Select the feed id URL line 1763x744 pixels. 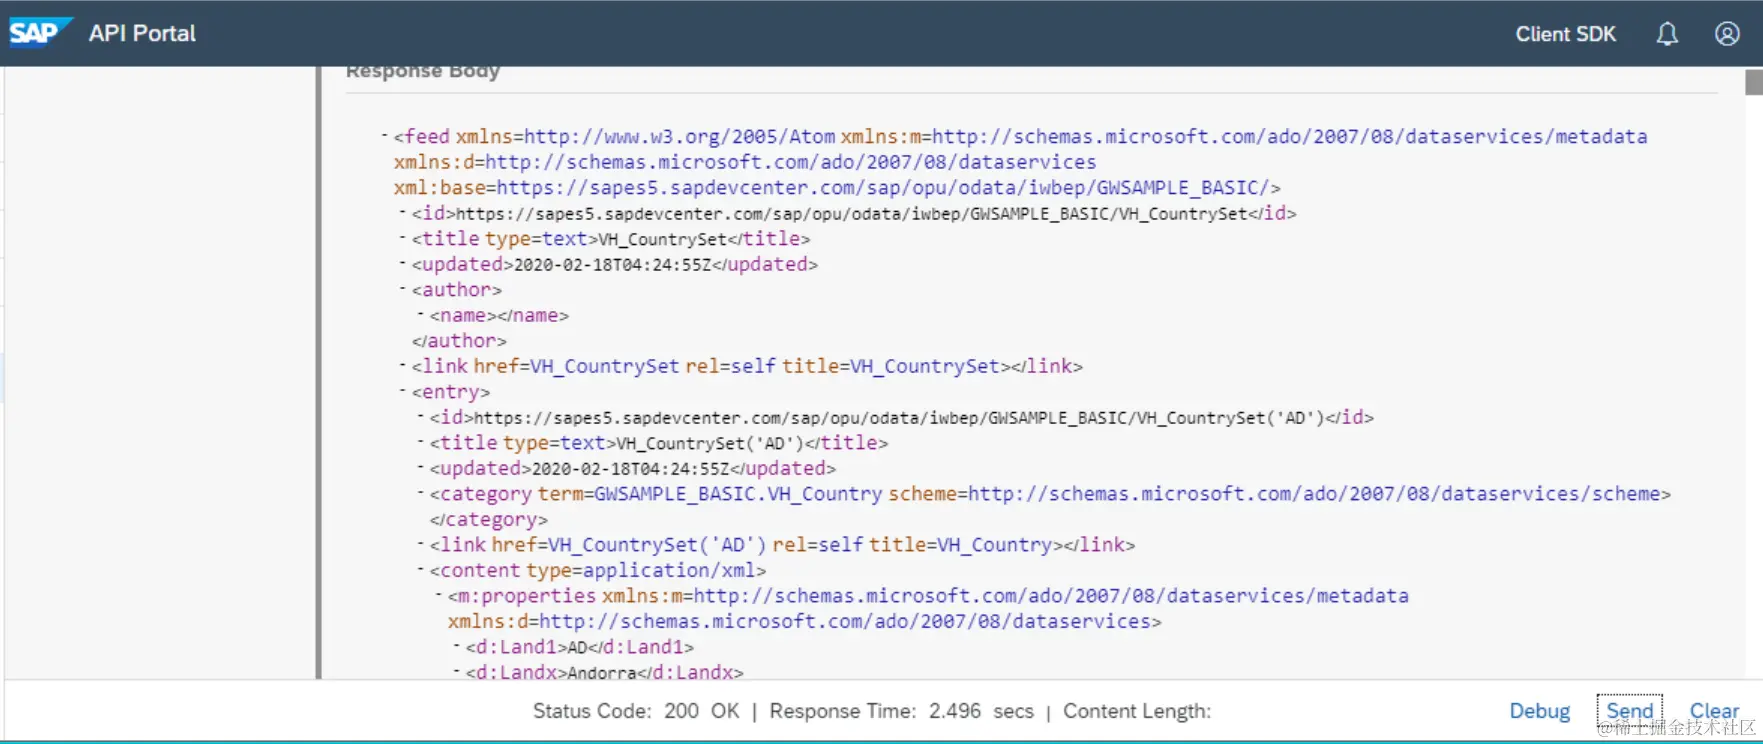coord(854,213)
